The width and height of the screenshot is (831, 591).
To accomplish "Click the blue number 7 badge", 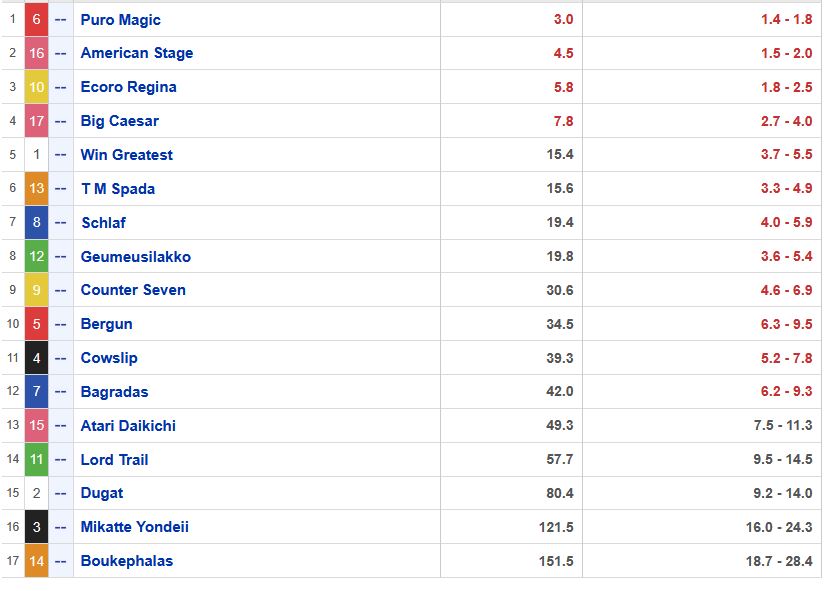I will click(x=37, y=392).
